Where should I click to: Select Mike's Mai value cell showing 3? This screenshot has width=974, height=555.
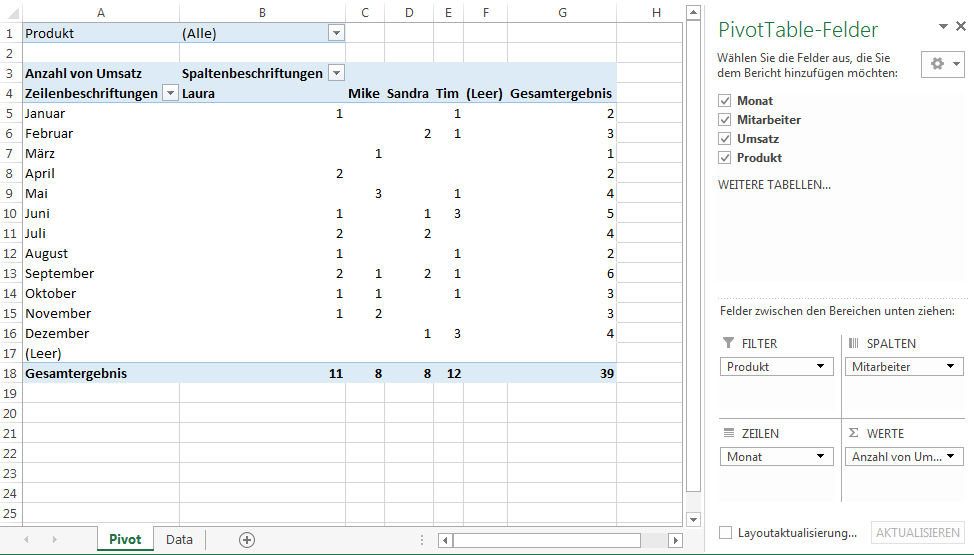pyautogui.click(x=365, y=193)
